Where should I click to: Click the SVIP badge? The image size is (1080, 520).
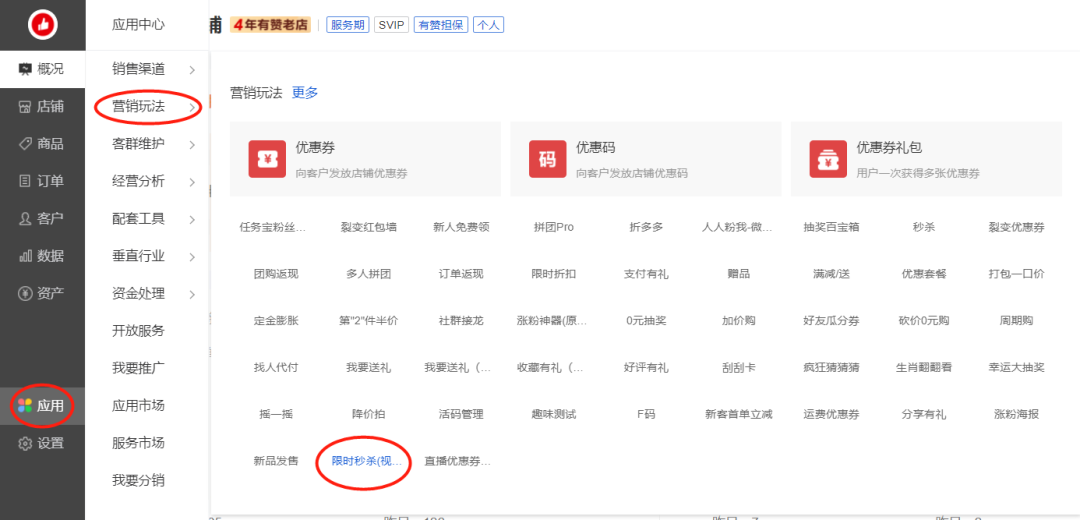click(x=391, y=25)
